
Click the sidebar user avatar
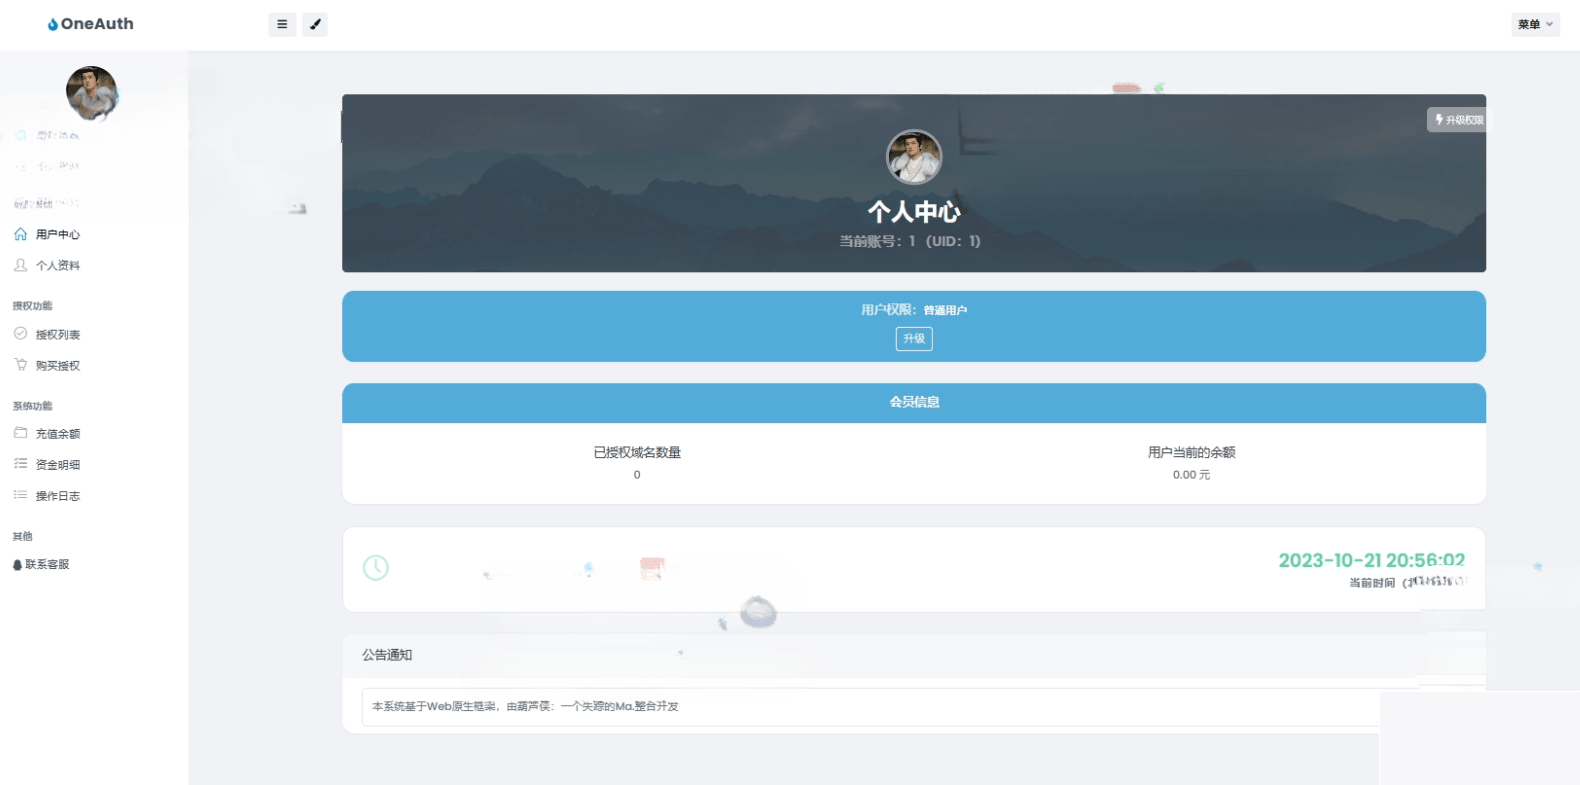(x=92, y=93)
